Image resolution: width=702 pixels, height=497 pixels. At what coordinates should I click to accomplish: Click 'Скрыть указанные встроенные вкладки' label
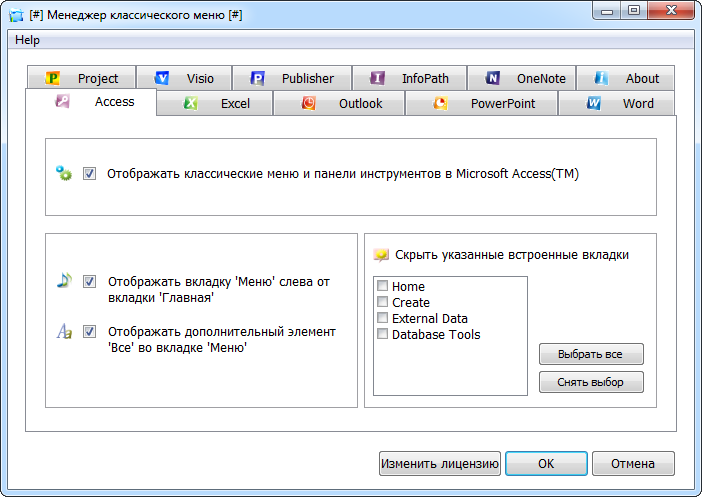512,255
